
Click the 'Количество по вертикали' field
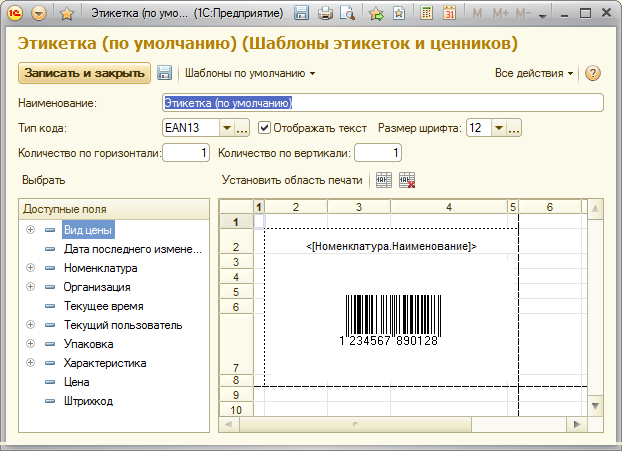(378, 153)
